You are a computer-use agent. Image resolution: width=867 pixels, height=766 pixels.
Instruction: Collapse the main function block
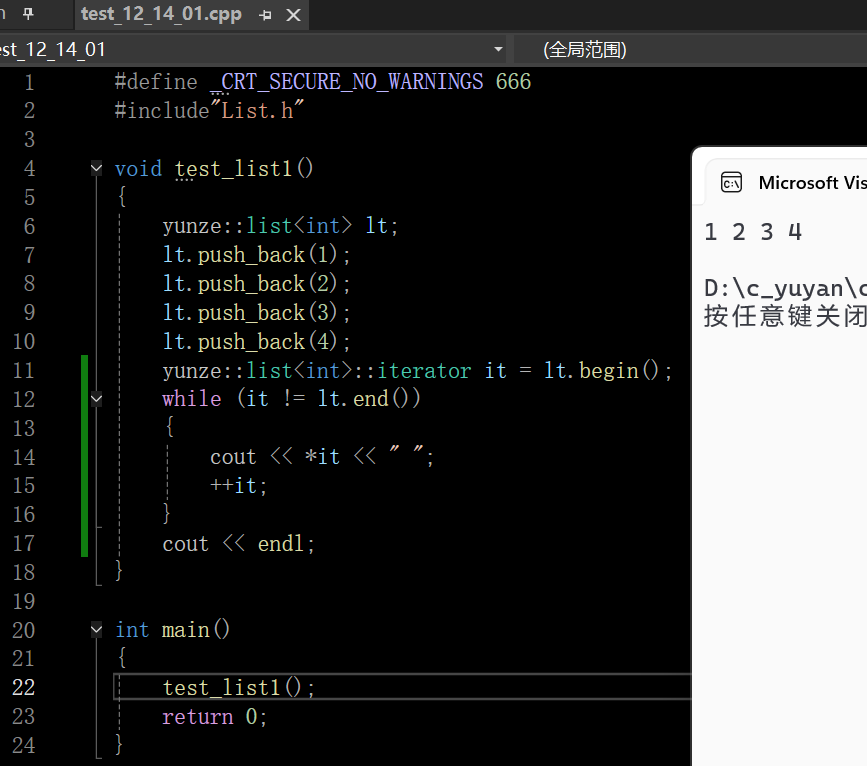[x=96, y=629]
